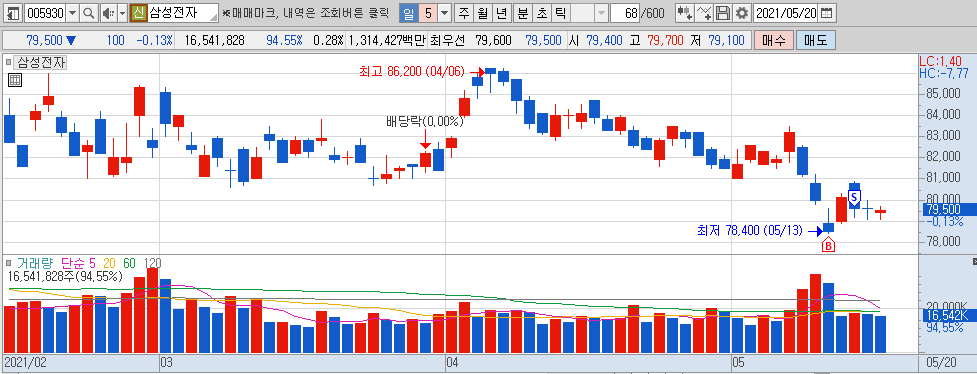Open the stock code history dropdown
Image resolution: width=977 pixels, height=374 pixels.
[72, 12]
